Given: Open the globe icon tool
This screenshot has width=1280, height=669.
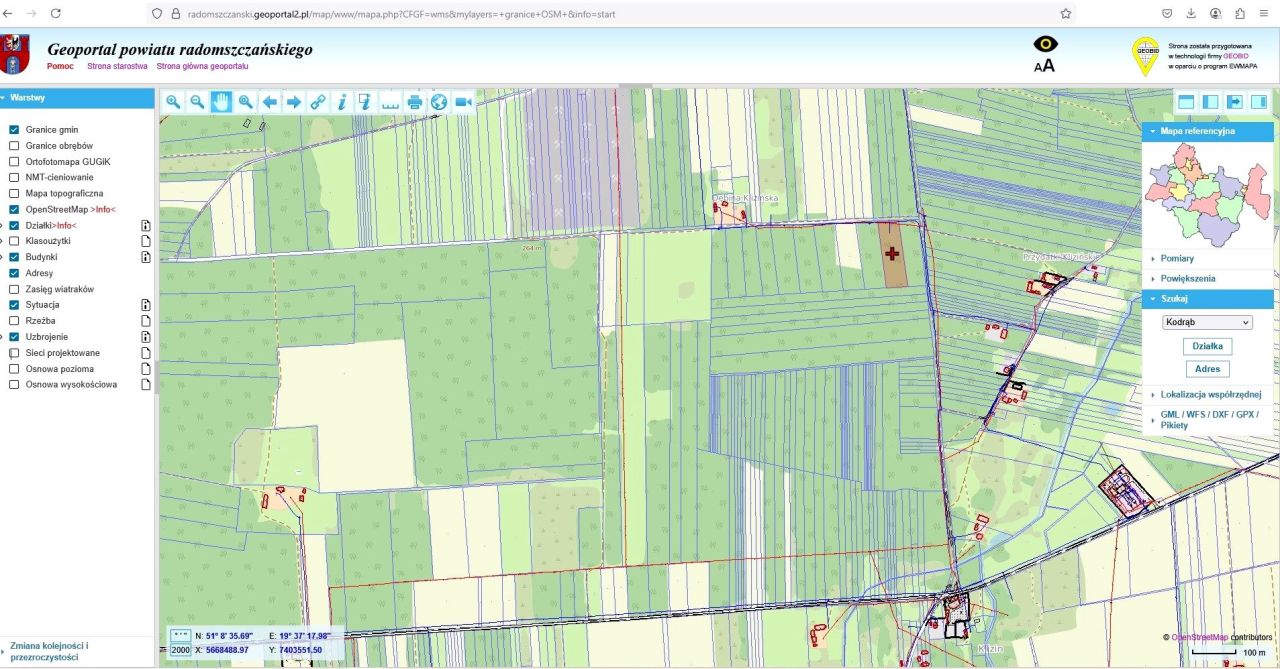Looking at the screenshot, I should (x=438, y=102).
